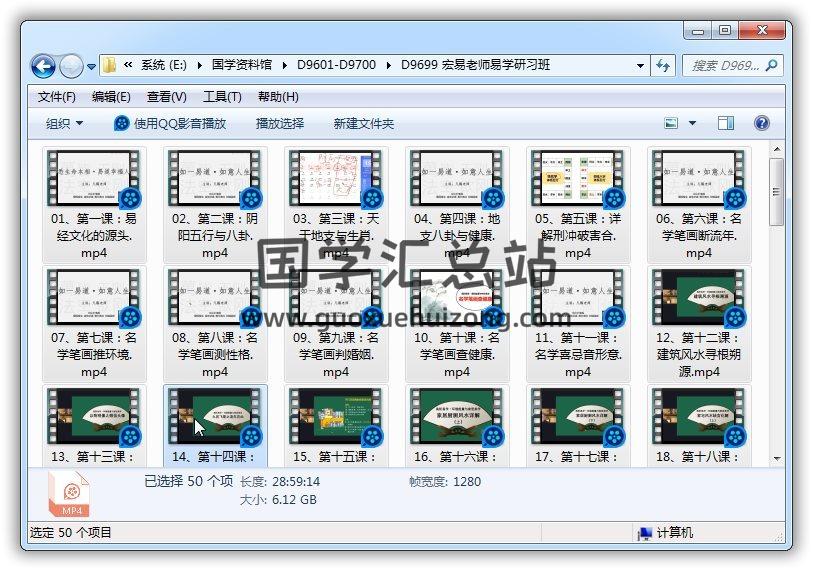The width and height of the screenshot is (813, 571).
Task: Toggle the preview pane icon
Action: pos(726,123)
